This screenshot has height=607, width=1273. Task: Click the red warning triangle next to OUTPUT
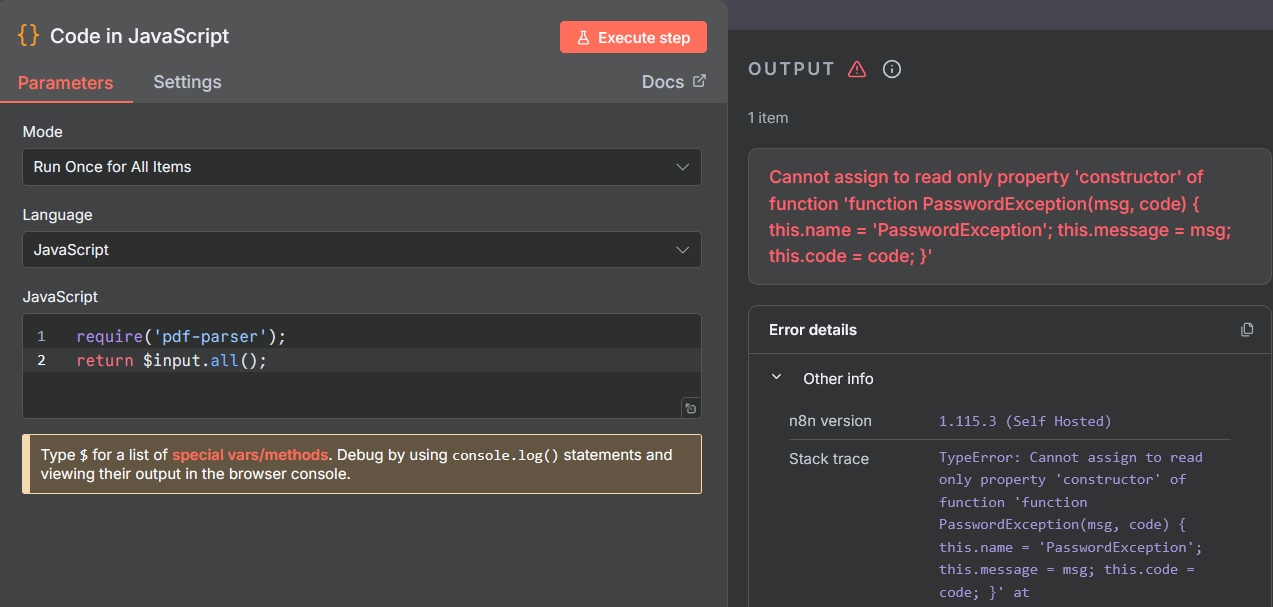[856, 69]
